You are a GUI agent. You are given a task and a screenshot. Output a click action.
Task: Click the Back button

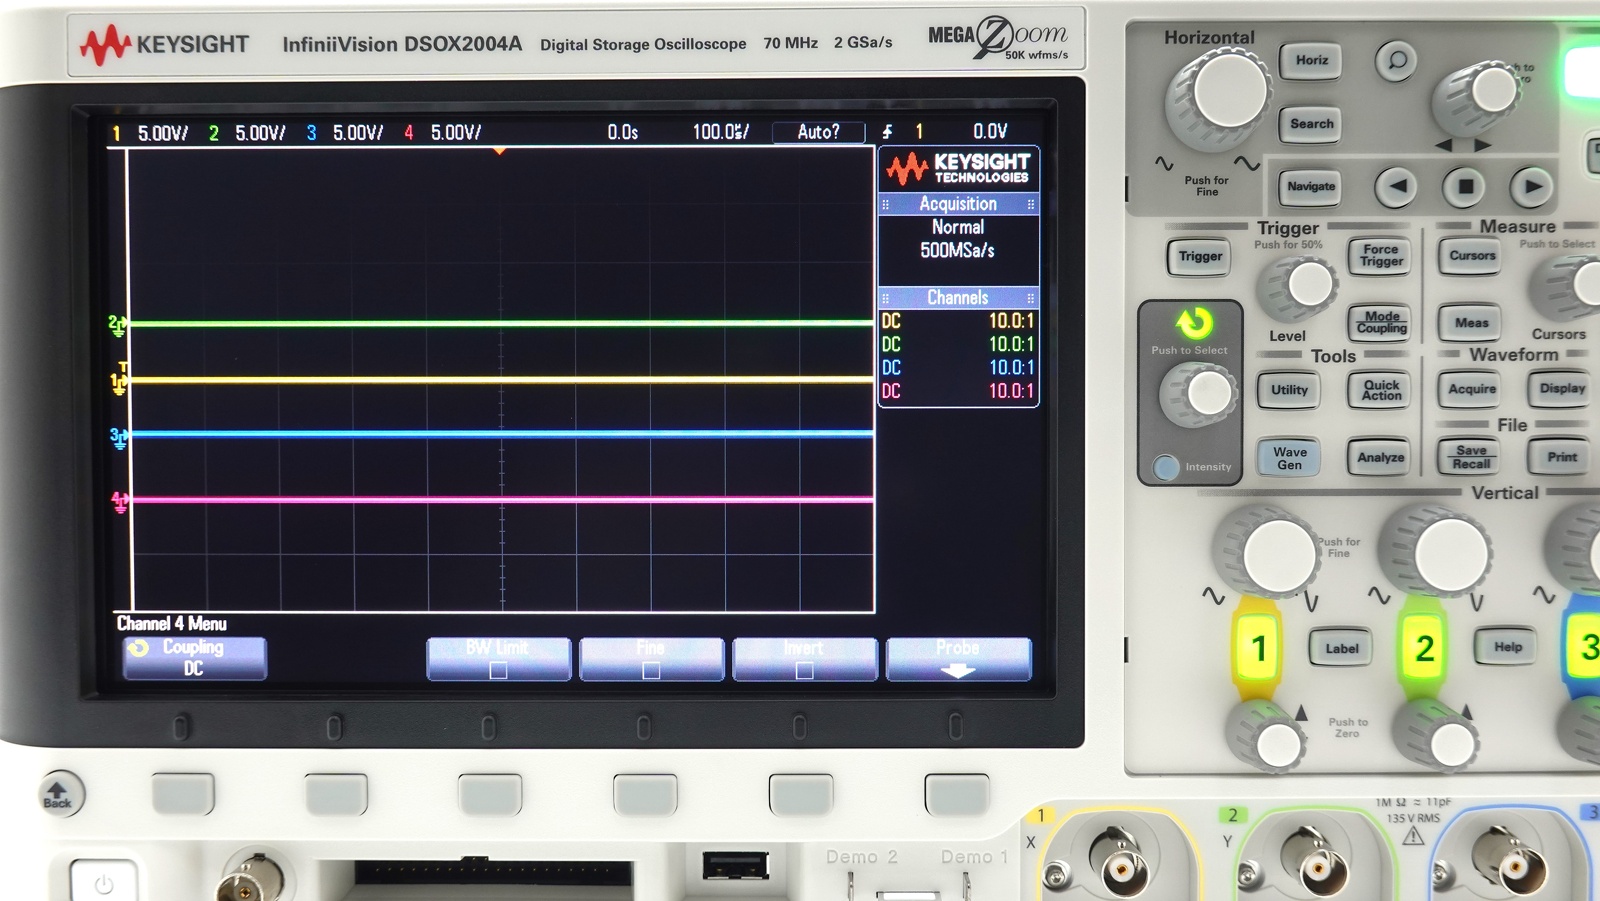(x=60, y=796)
